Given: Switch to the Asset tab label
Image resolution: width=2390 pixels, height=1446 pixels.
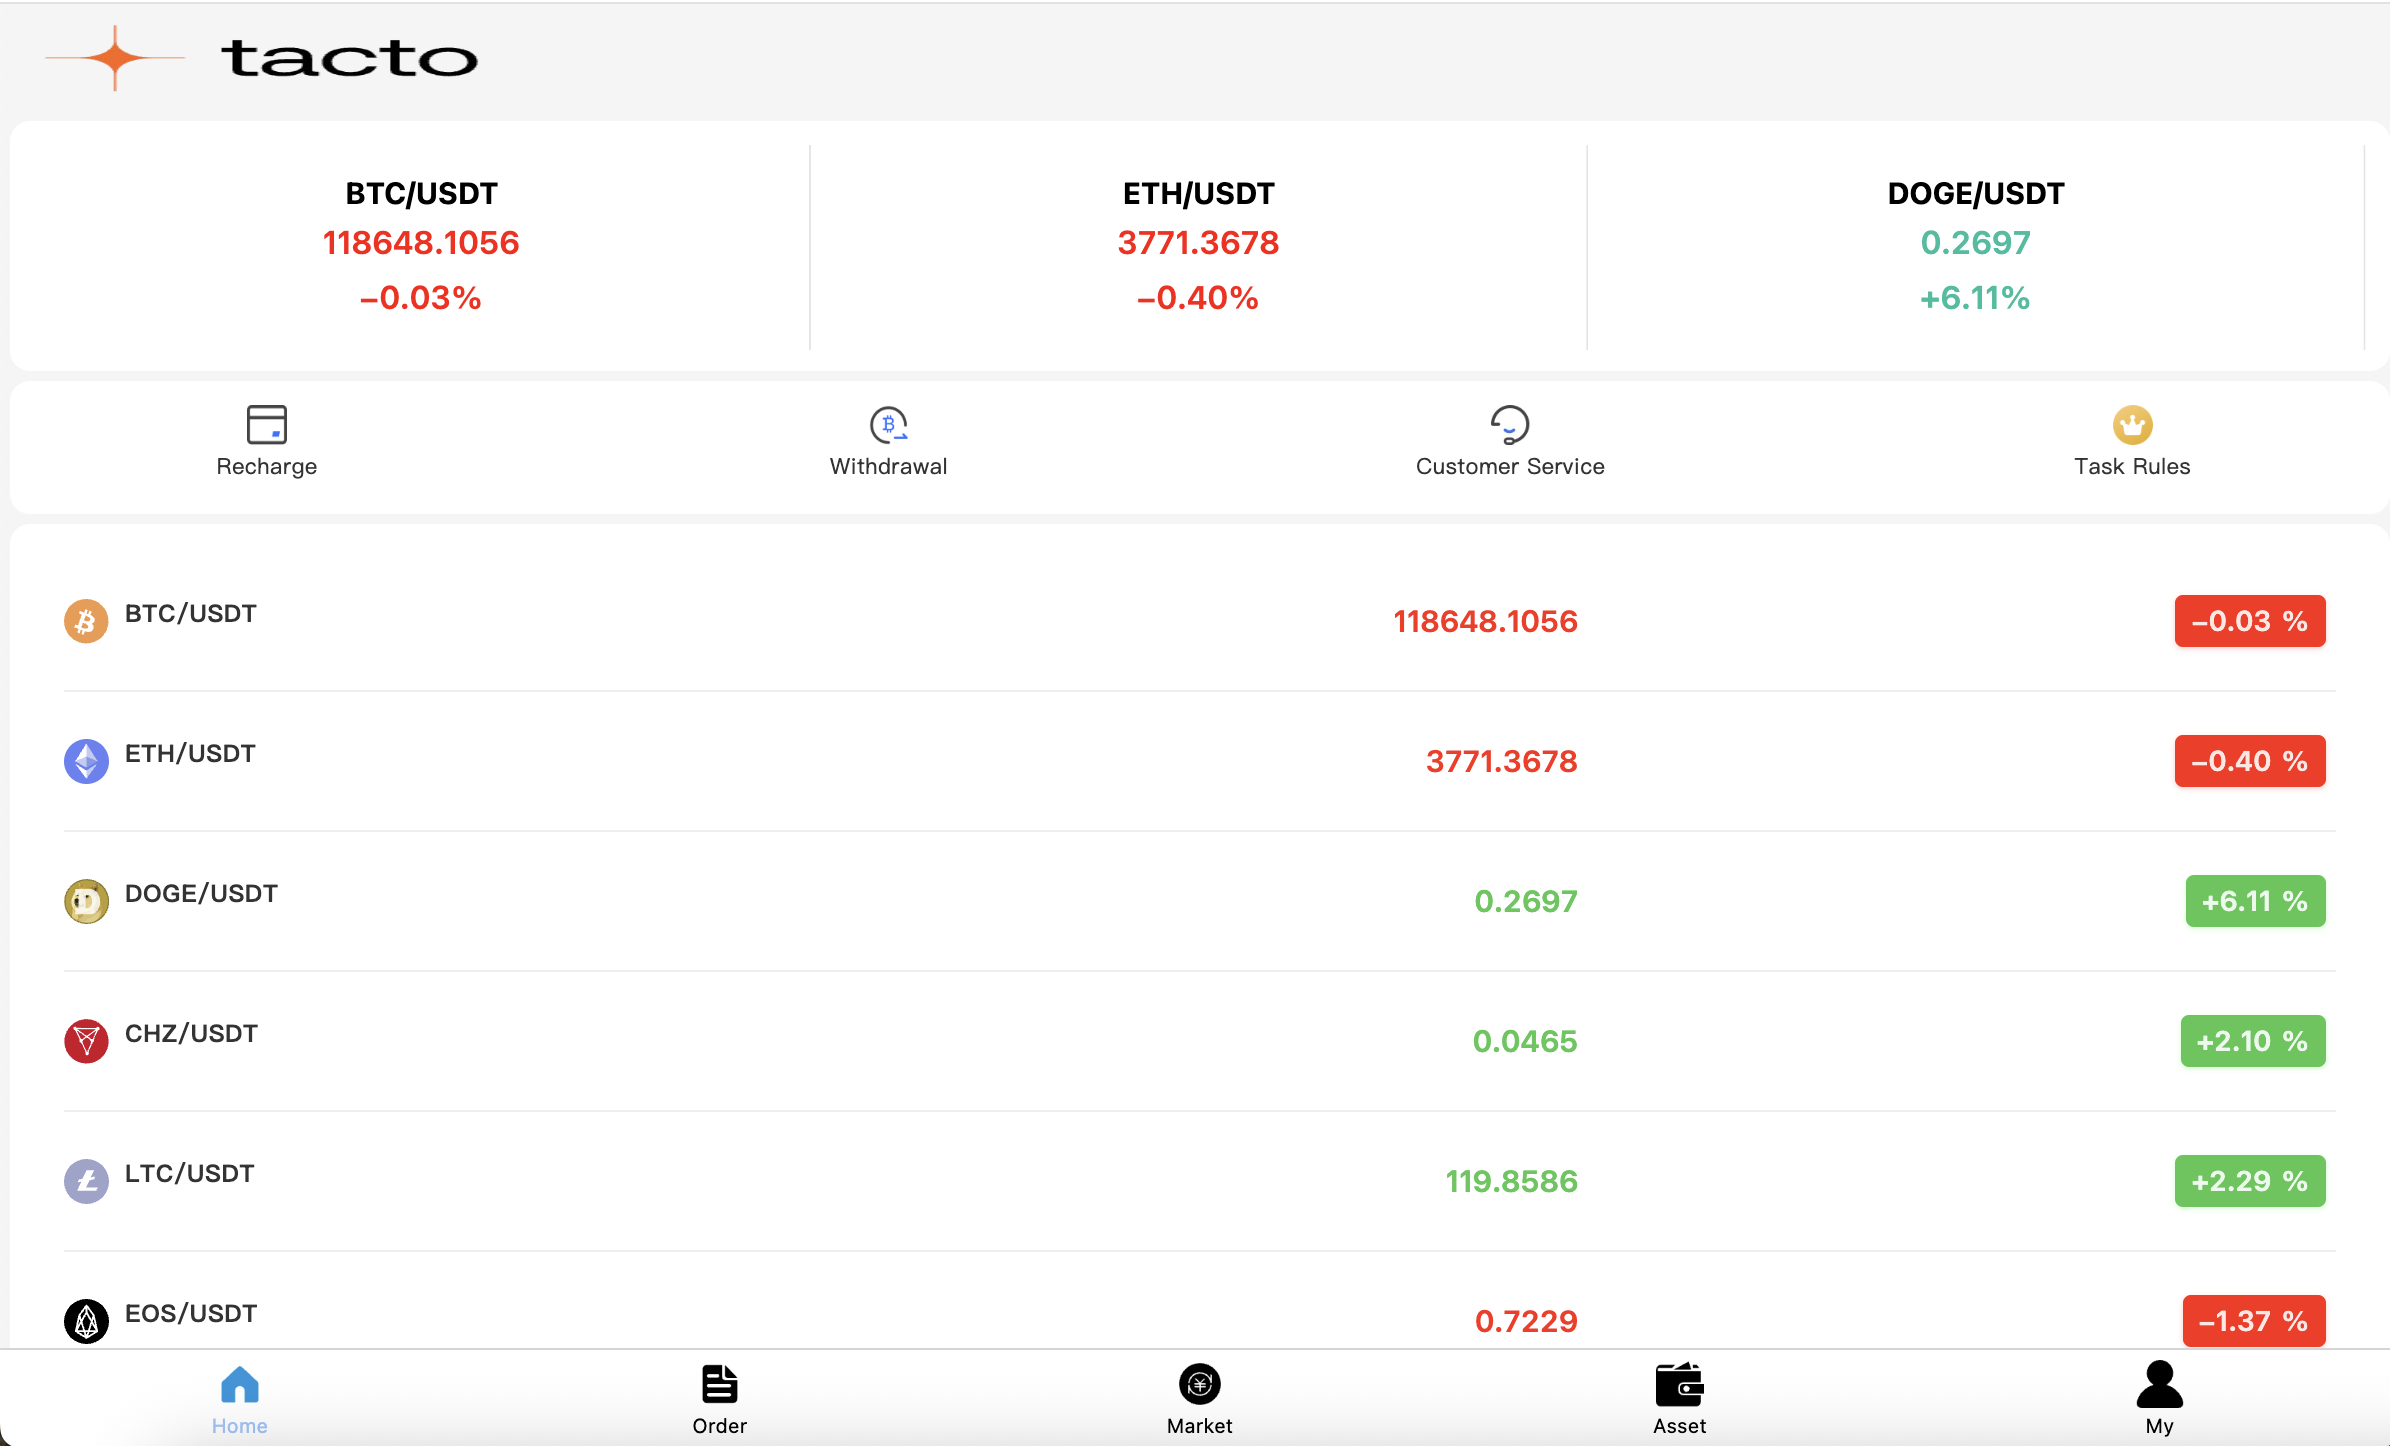Looking at the screenshot, I should coord(1680,1426).
